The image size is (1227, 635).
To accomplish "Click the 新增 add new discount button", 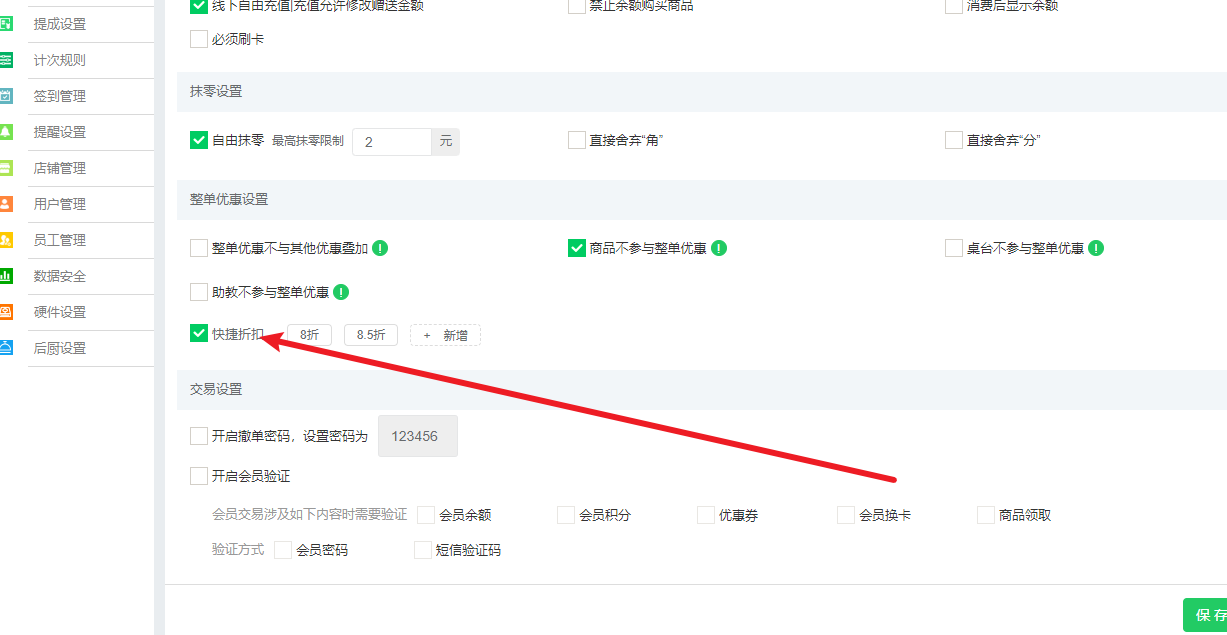I will [445, 334].
